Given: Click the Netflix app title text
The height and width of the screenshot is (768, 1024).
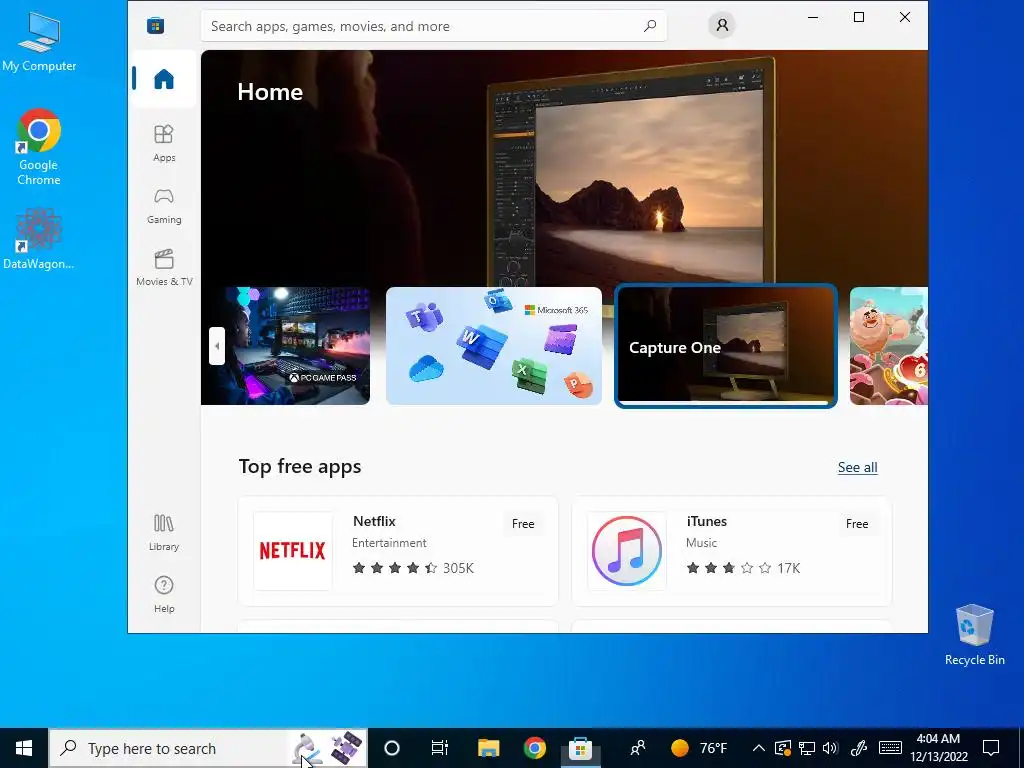Looking at the screenshot, I should tap(374, 521).
